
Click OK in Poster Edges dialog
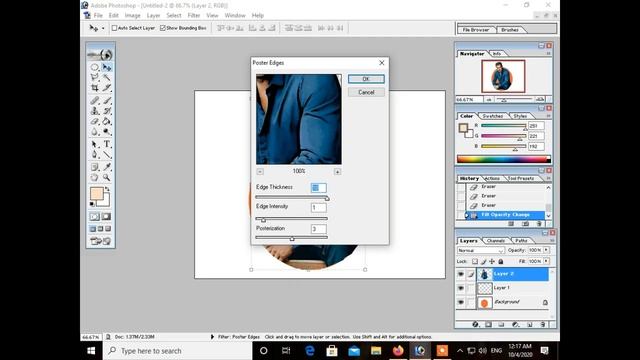(x=366, y=79)
